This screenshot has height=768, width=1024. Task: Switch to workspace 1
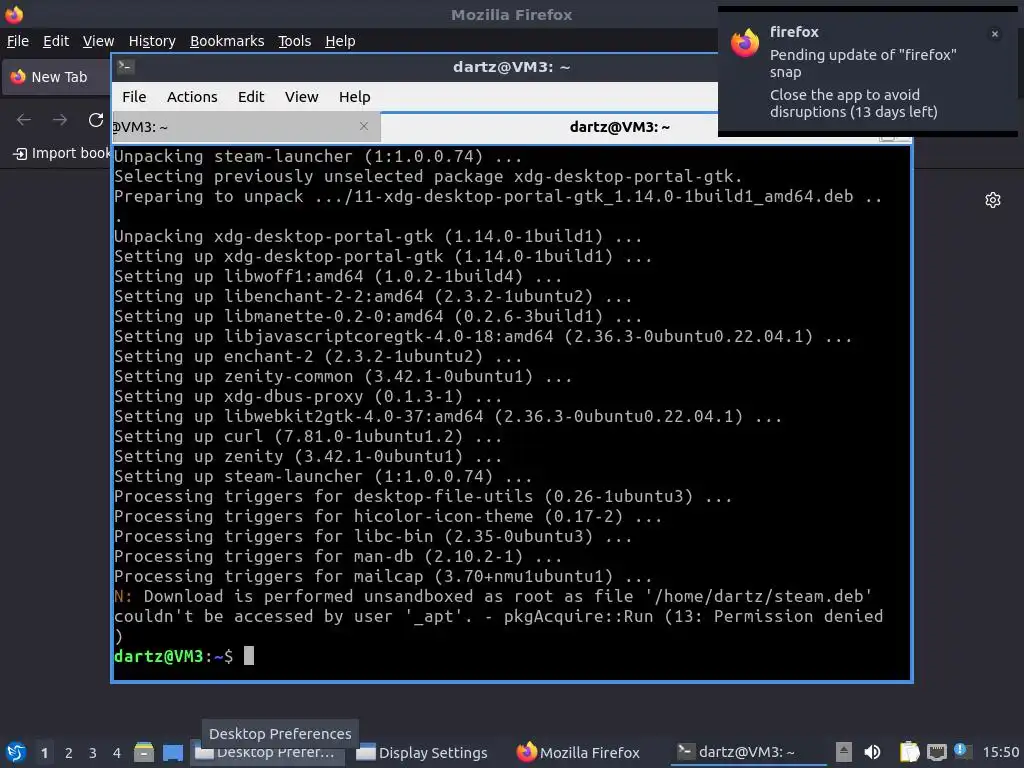(x=44, y=753)
